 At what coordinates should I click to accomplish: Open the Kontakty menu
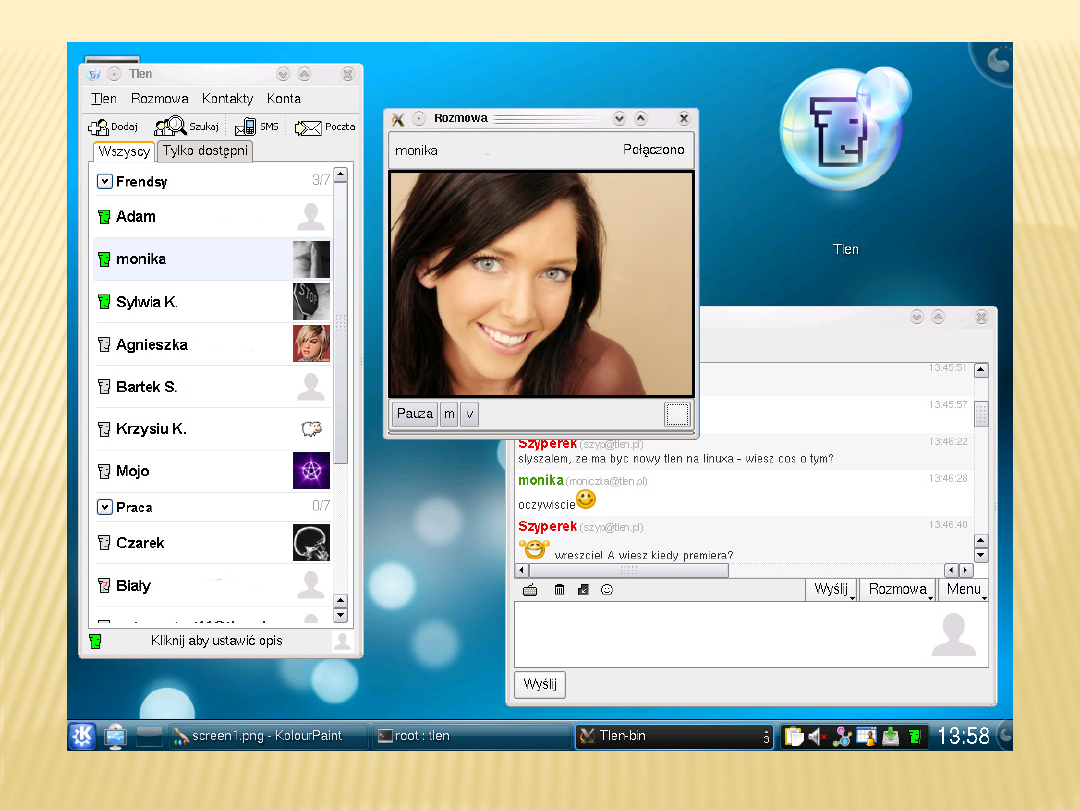(227, 98)
